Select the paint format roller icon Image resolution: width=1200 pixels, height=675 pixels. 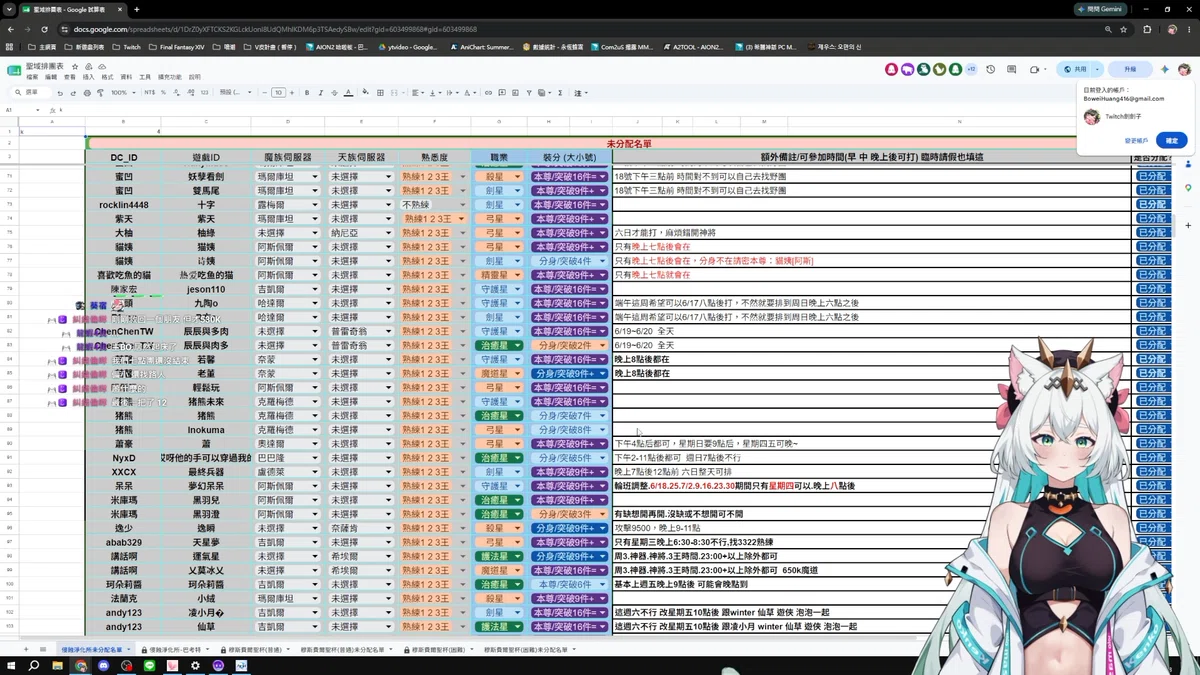point(99,93)
